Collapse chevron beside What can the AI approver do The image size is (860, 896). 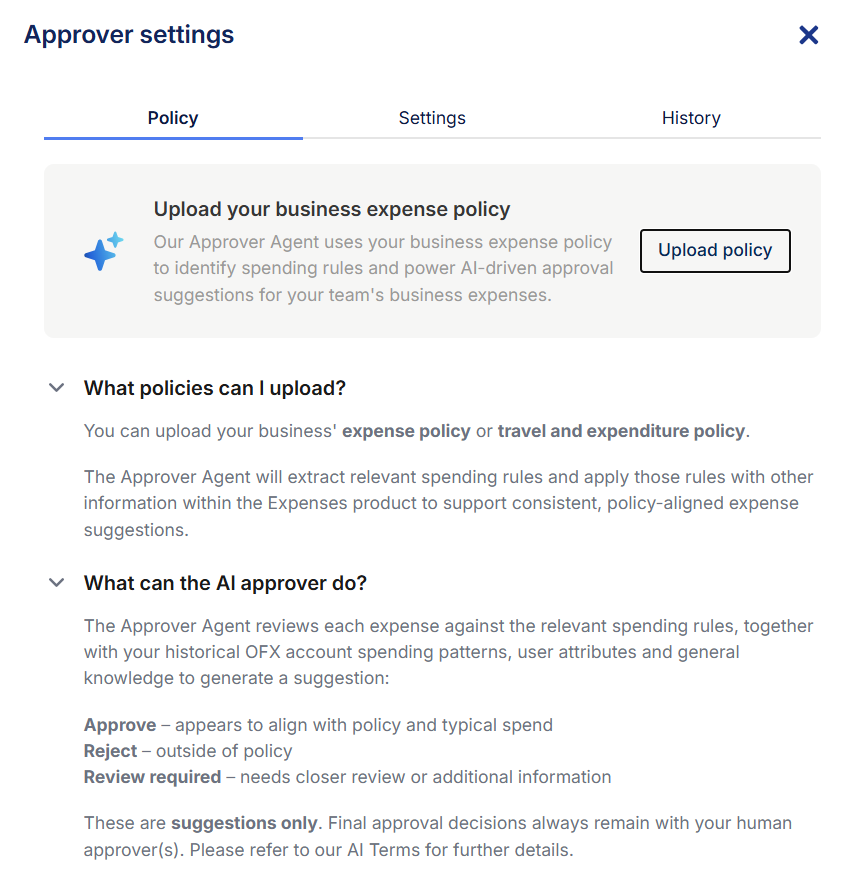tap(57, 583)
